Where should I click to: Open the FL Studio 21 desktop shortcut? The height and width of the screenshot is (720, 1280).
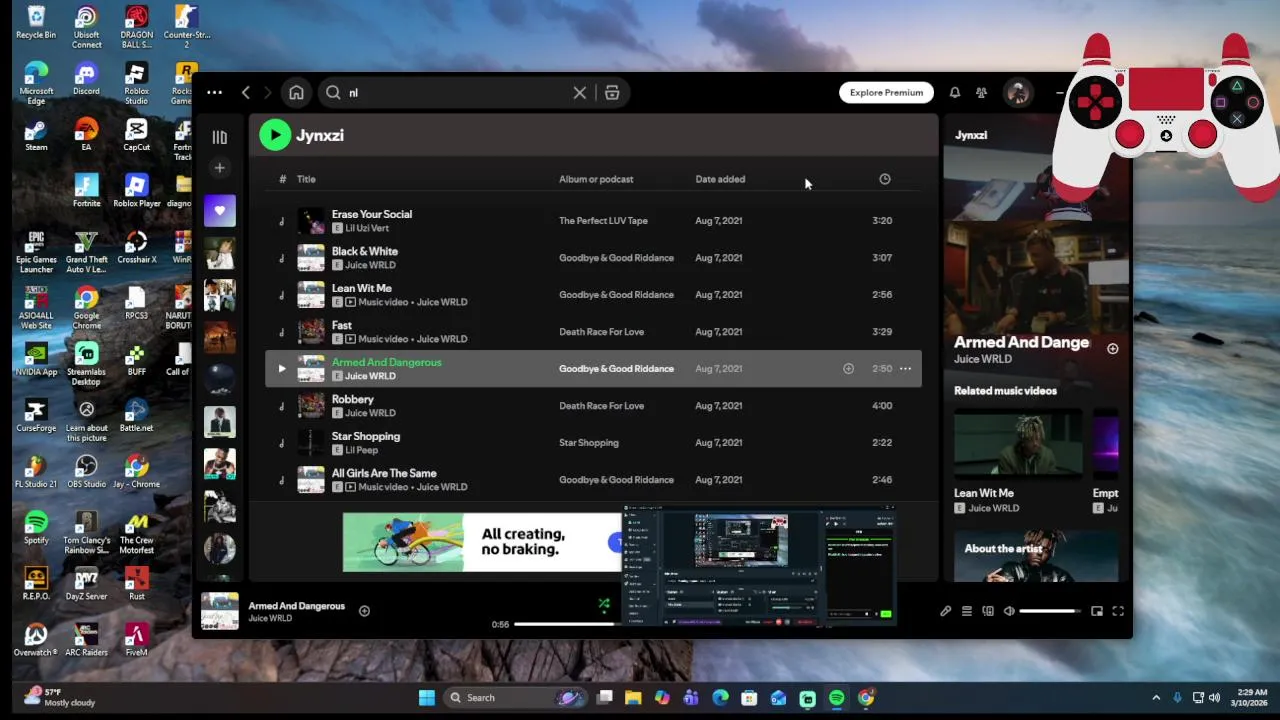pyautogui.click(x=36, y=472)
